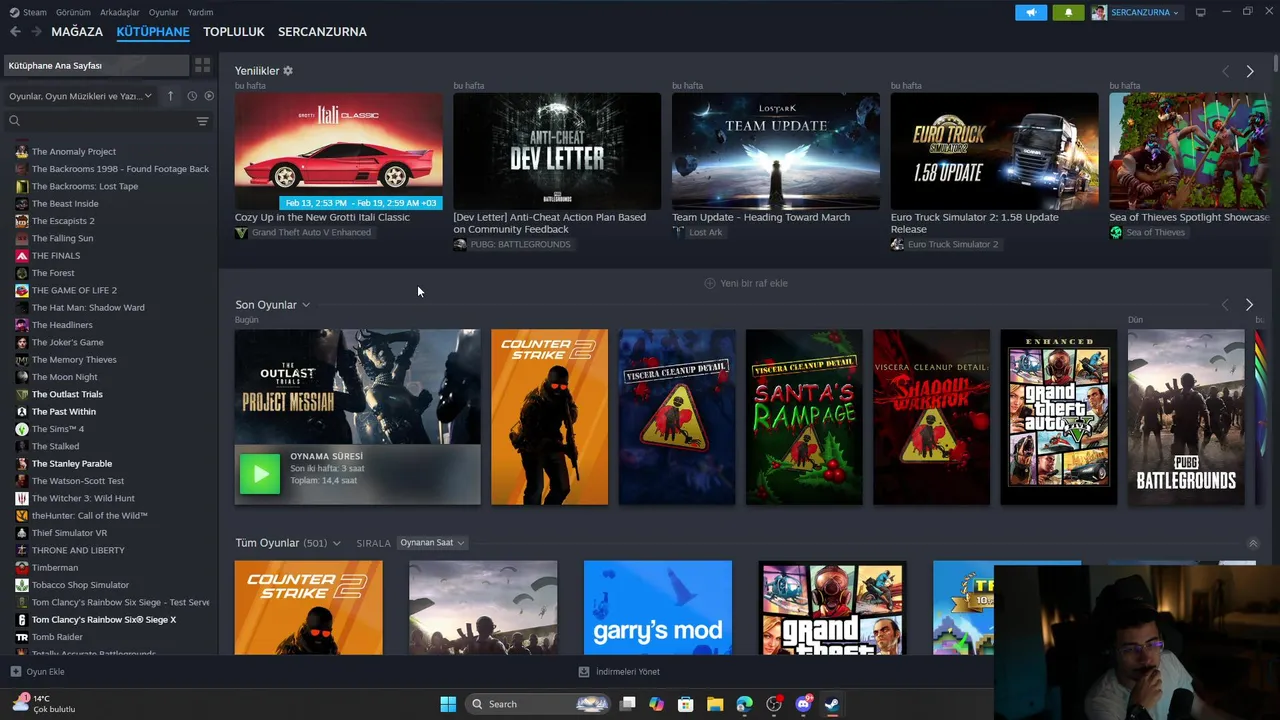
Task: Click the Steam icon on the taskbar
Action: click(832, 704)
